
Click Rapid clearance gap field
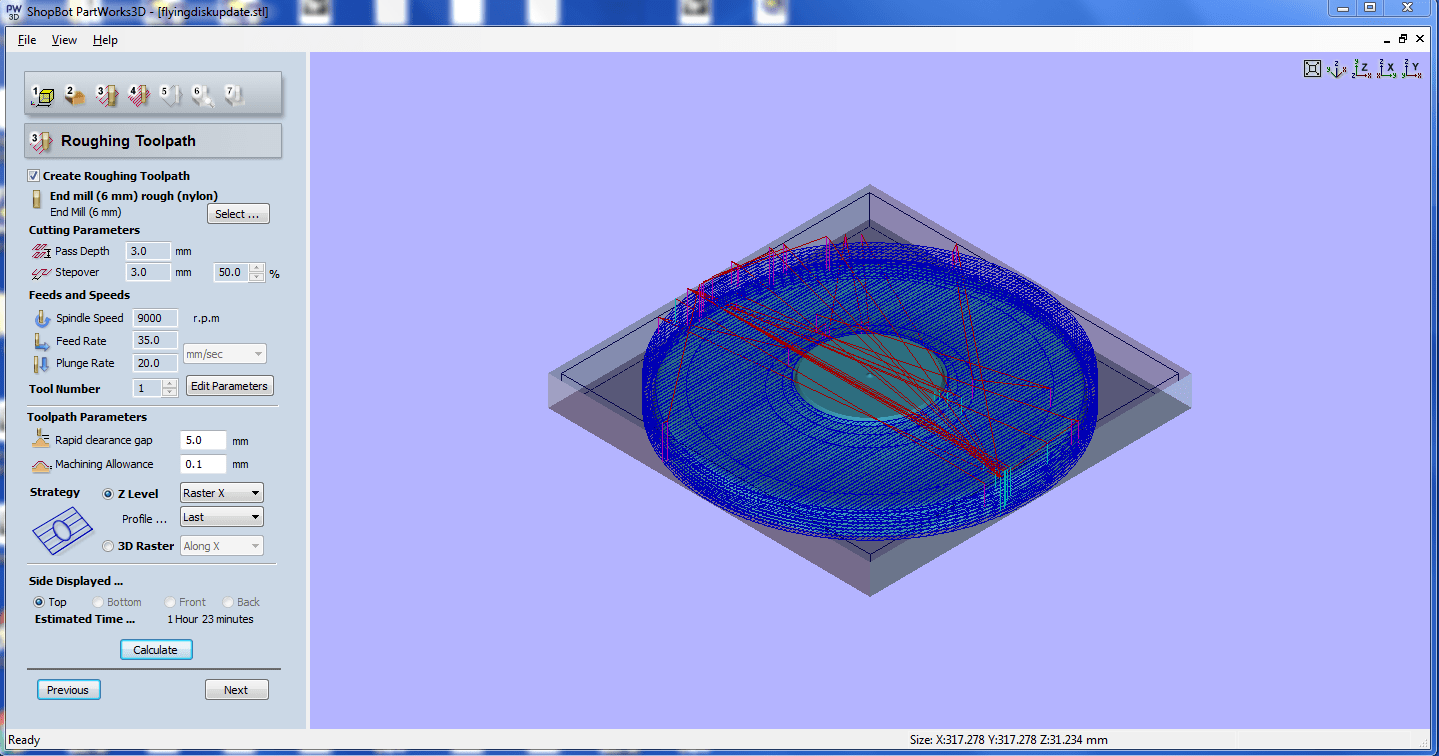pos(204,440)
